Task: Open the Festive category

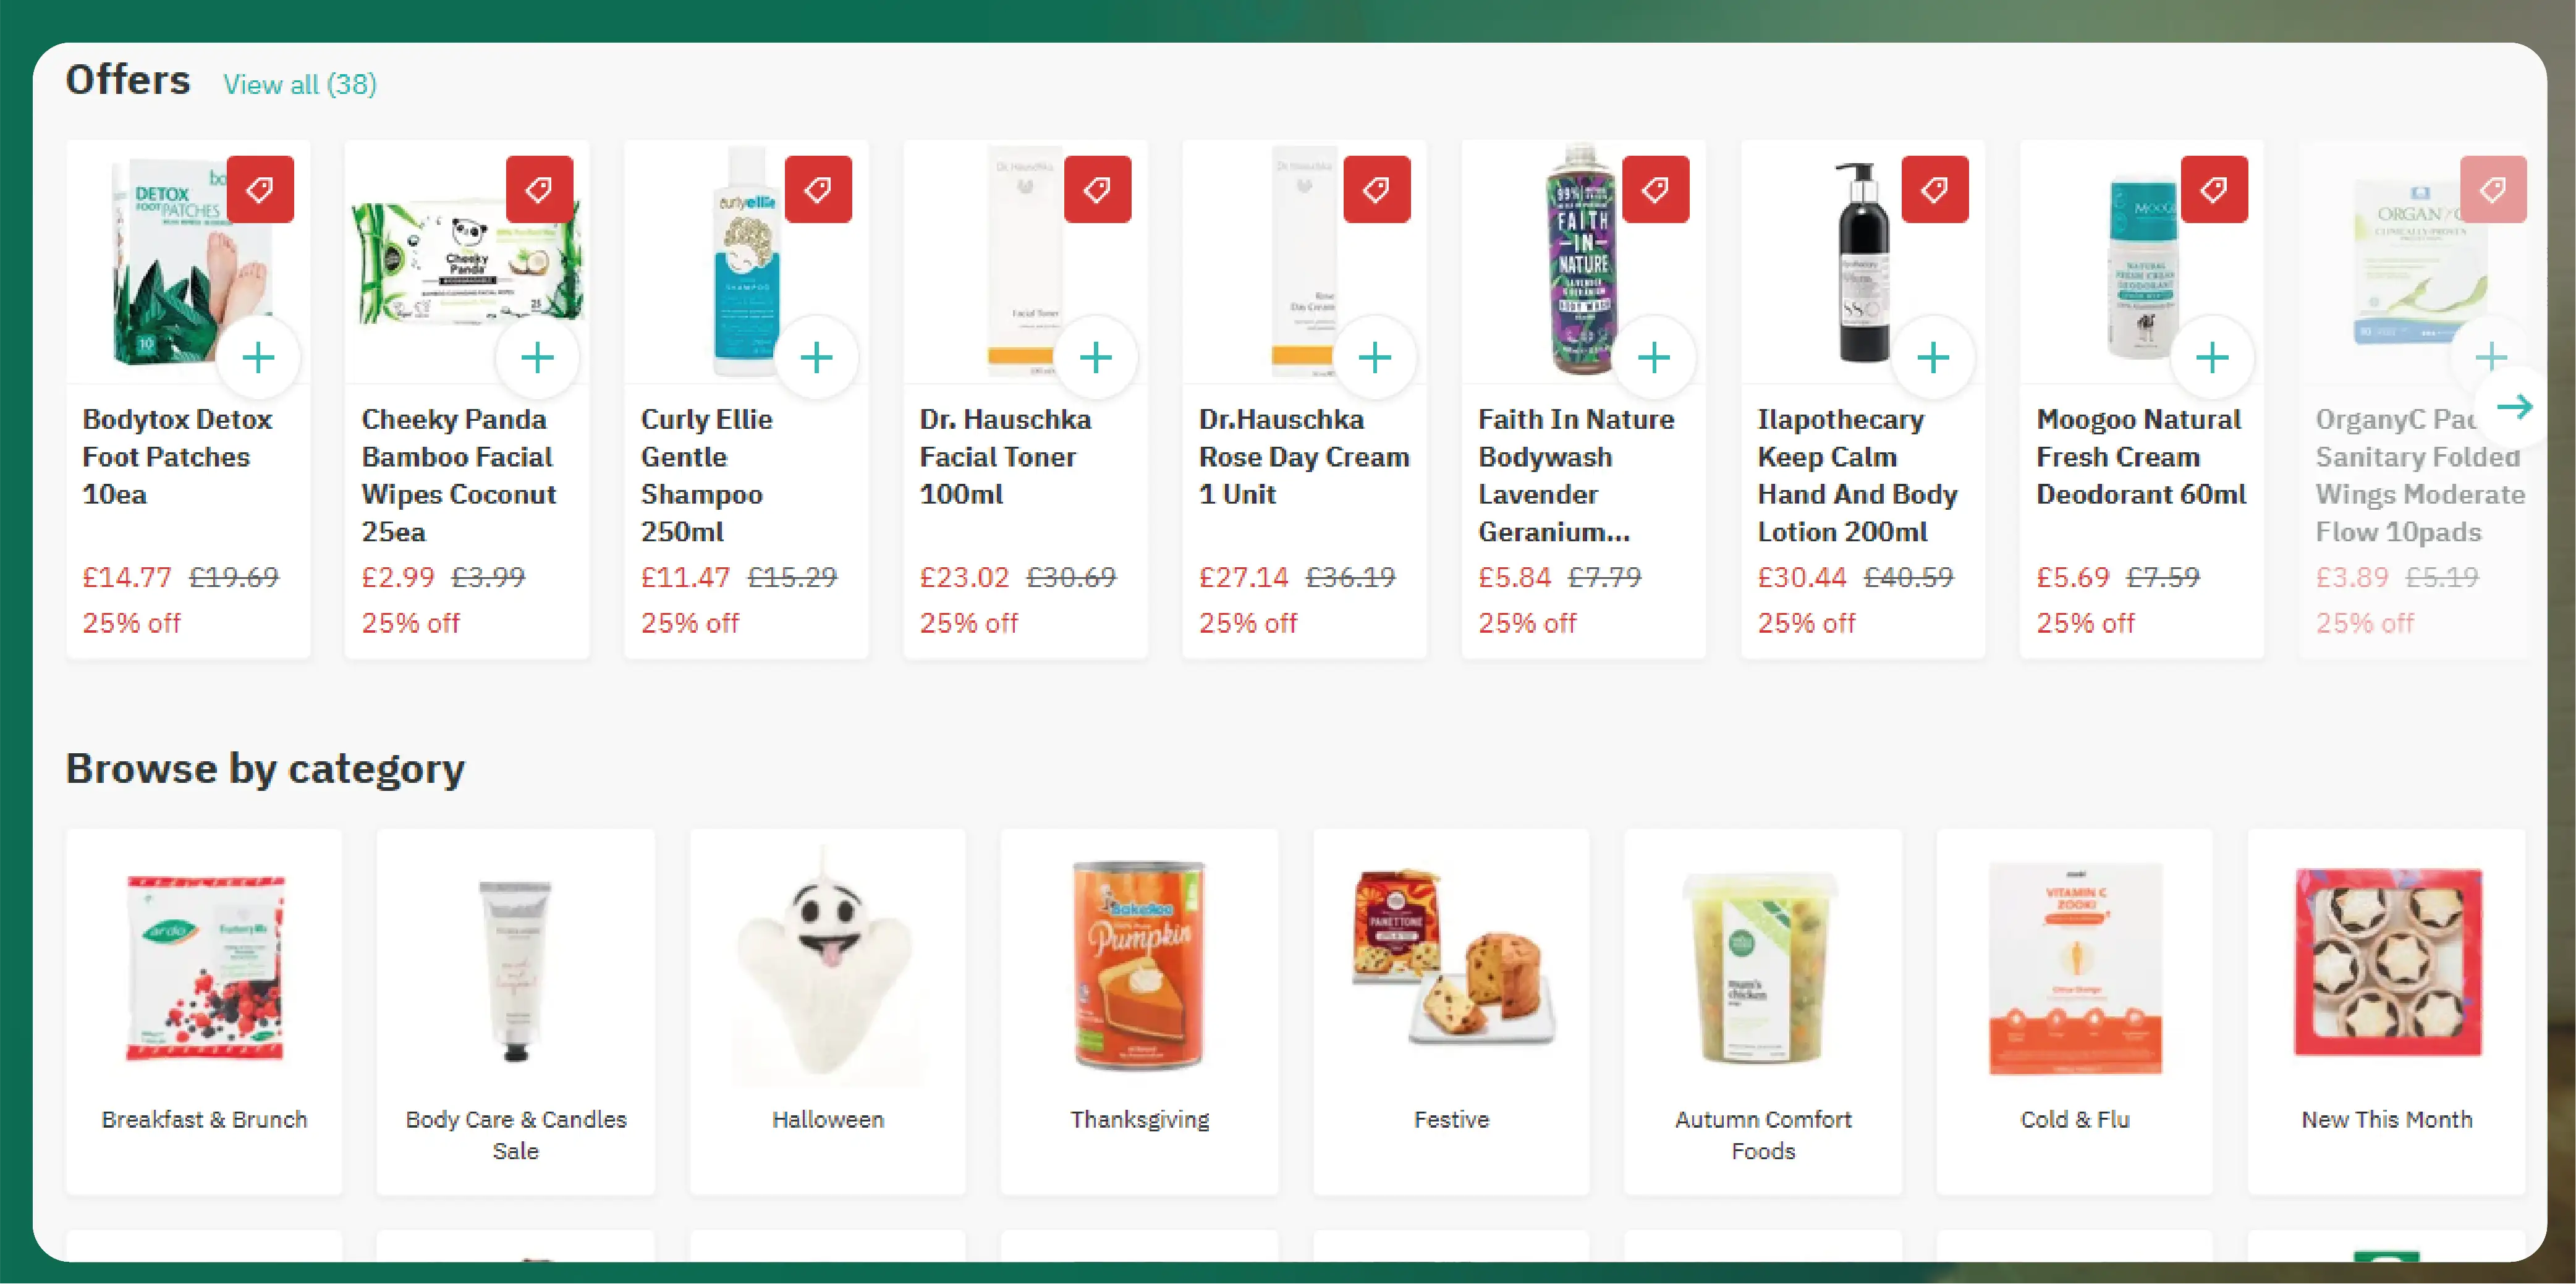Action: [x=1451, y=1011]
